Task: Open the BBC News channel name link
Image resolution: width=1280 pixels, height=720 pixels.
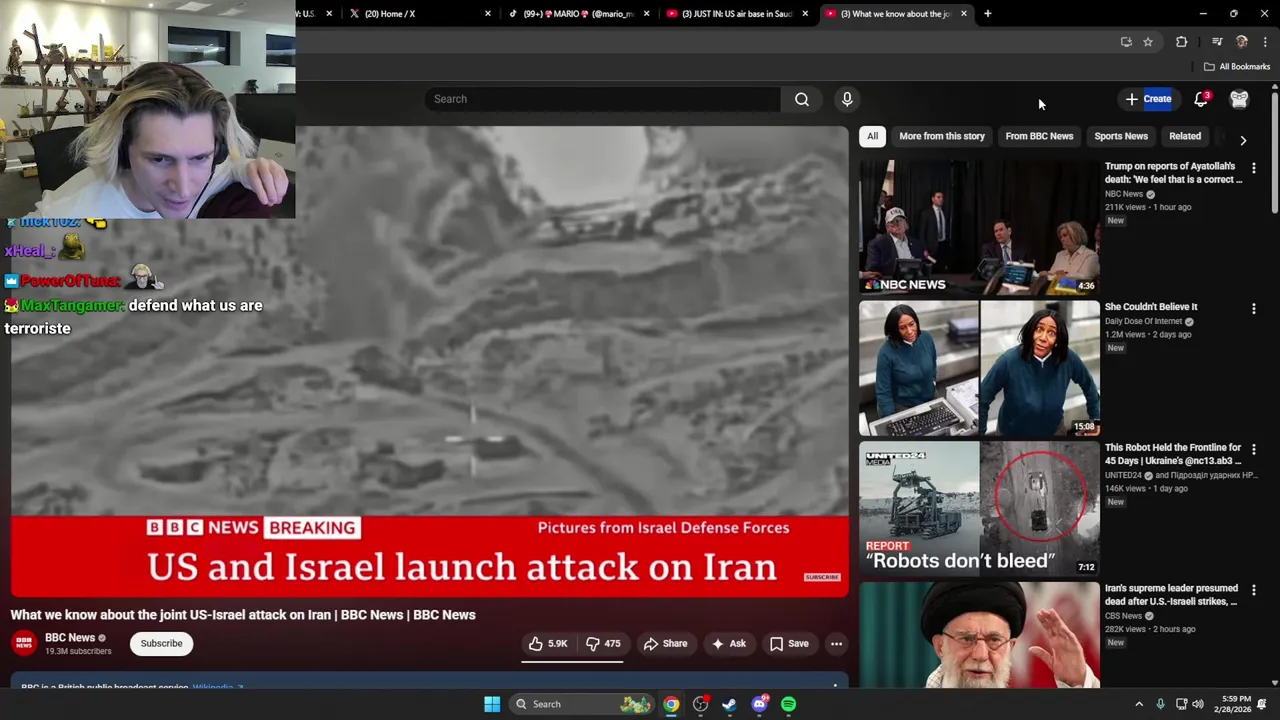Action: point(70,638)
